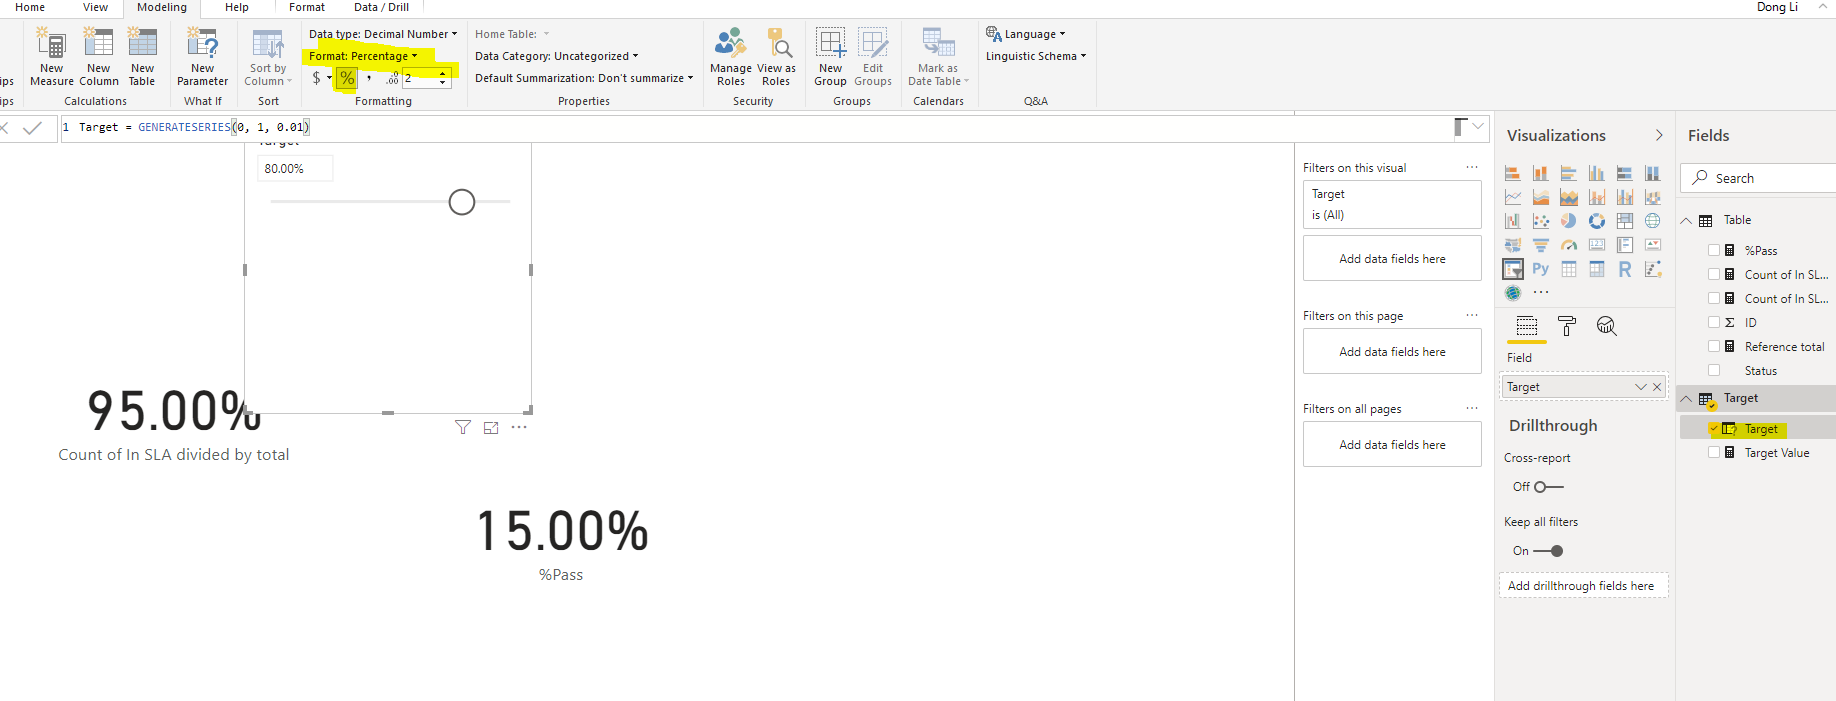The height and width of the screenshot is (701, 1836).
Task: Select the slicer visual icon
Action: tap(1512, 269)
